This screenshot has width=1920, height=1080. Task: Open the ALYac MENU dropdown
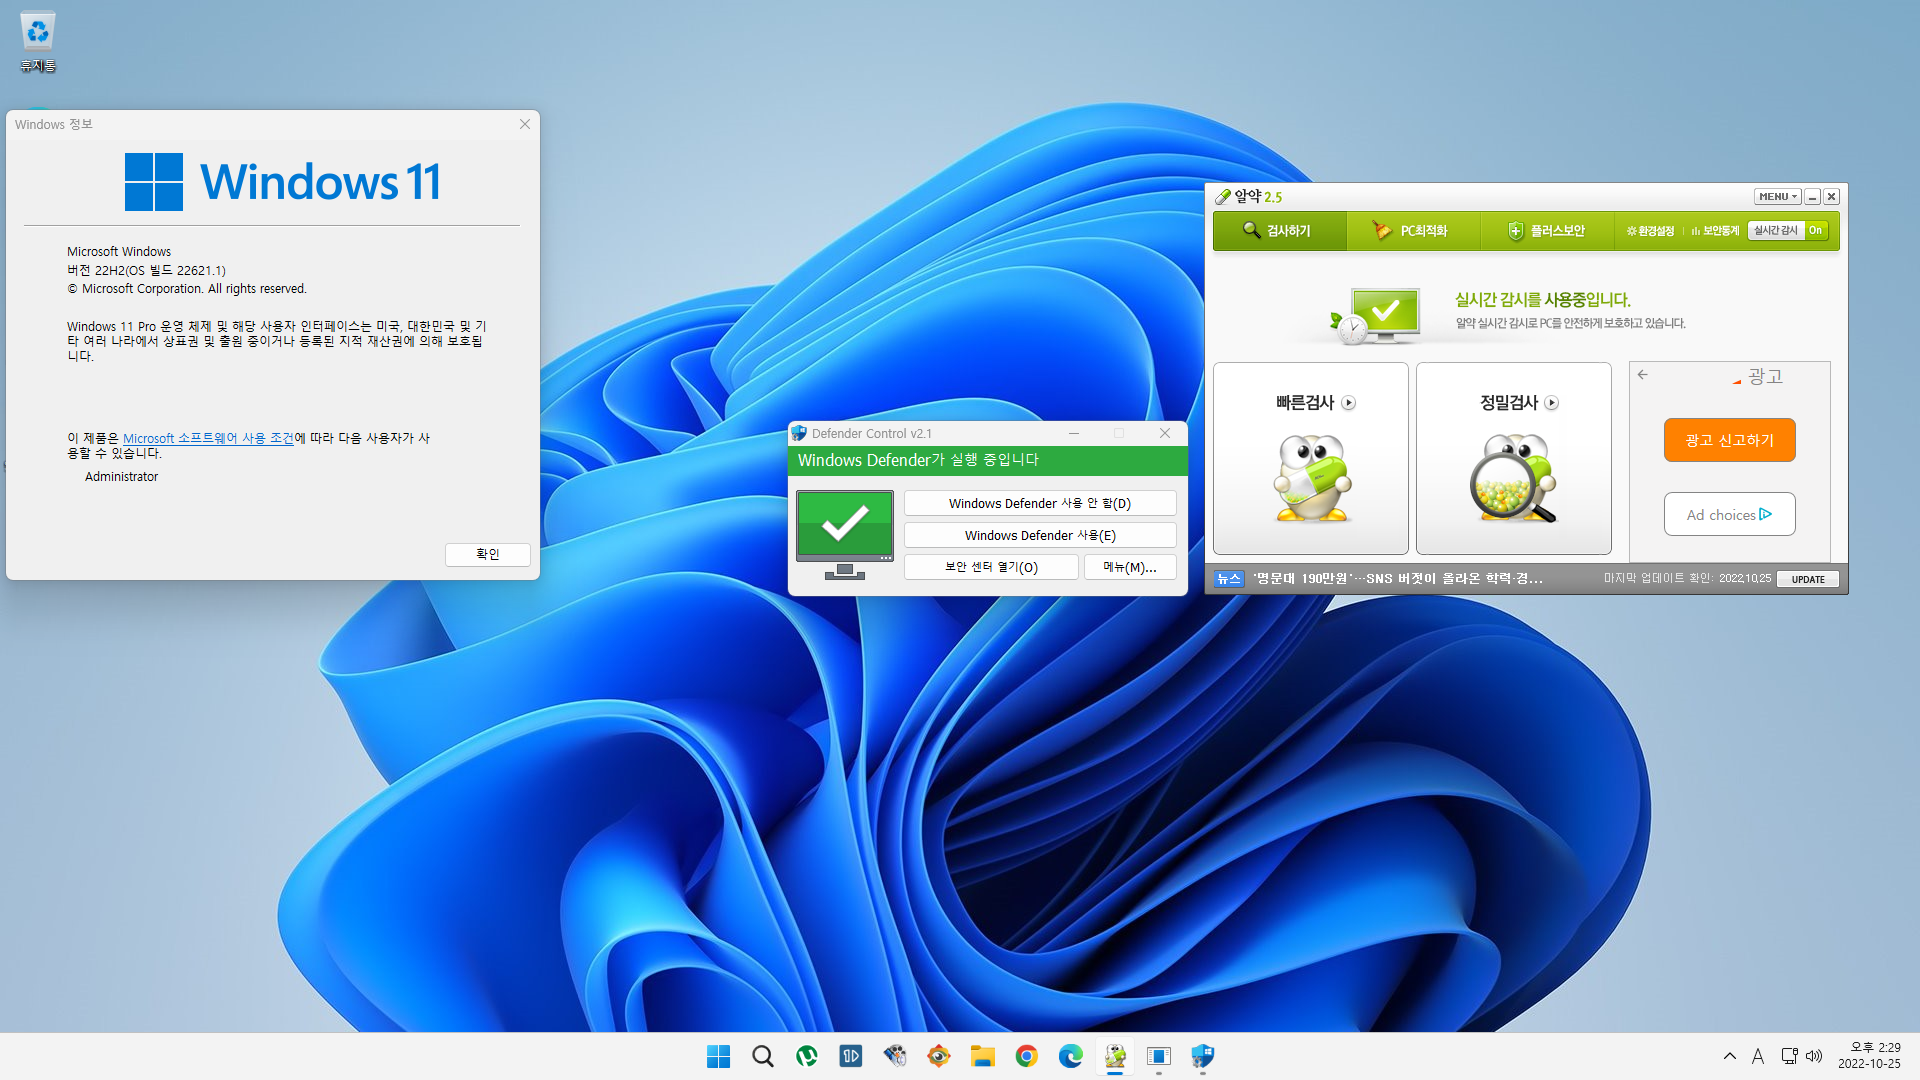point(1777,197)
